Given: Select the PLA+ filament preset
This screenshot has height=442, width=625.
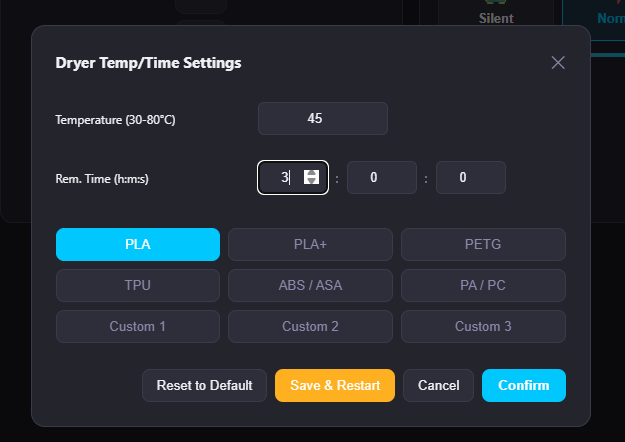Looking at the screenshot, I should (310, 244).
